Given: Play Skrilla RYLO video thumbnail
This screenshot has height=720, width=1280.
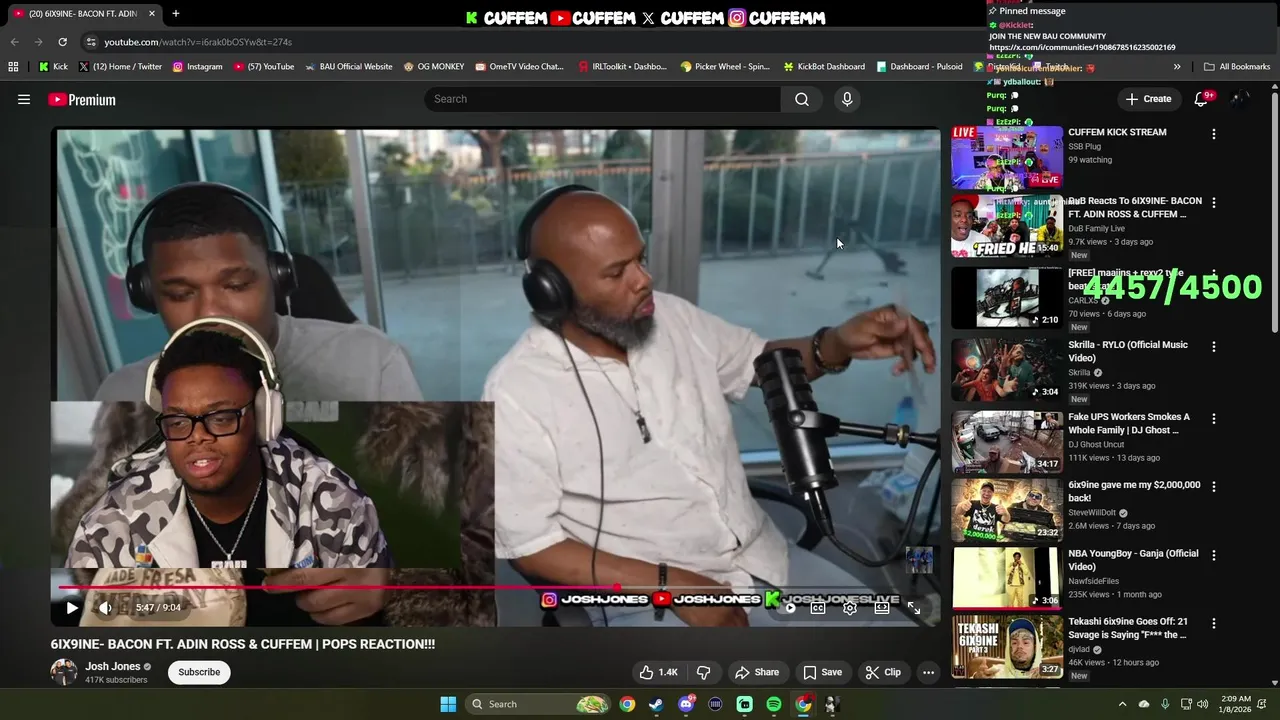Looking at the screenshot, I should point(1006,370).
